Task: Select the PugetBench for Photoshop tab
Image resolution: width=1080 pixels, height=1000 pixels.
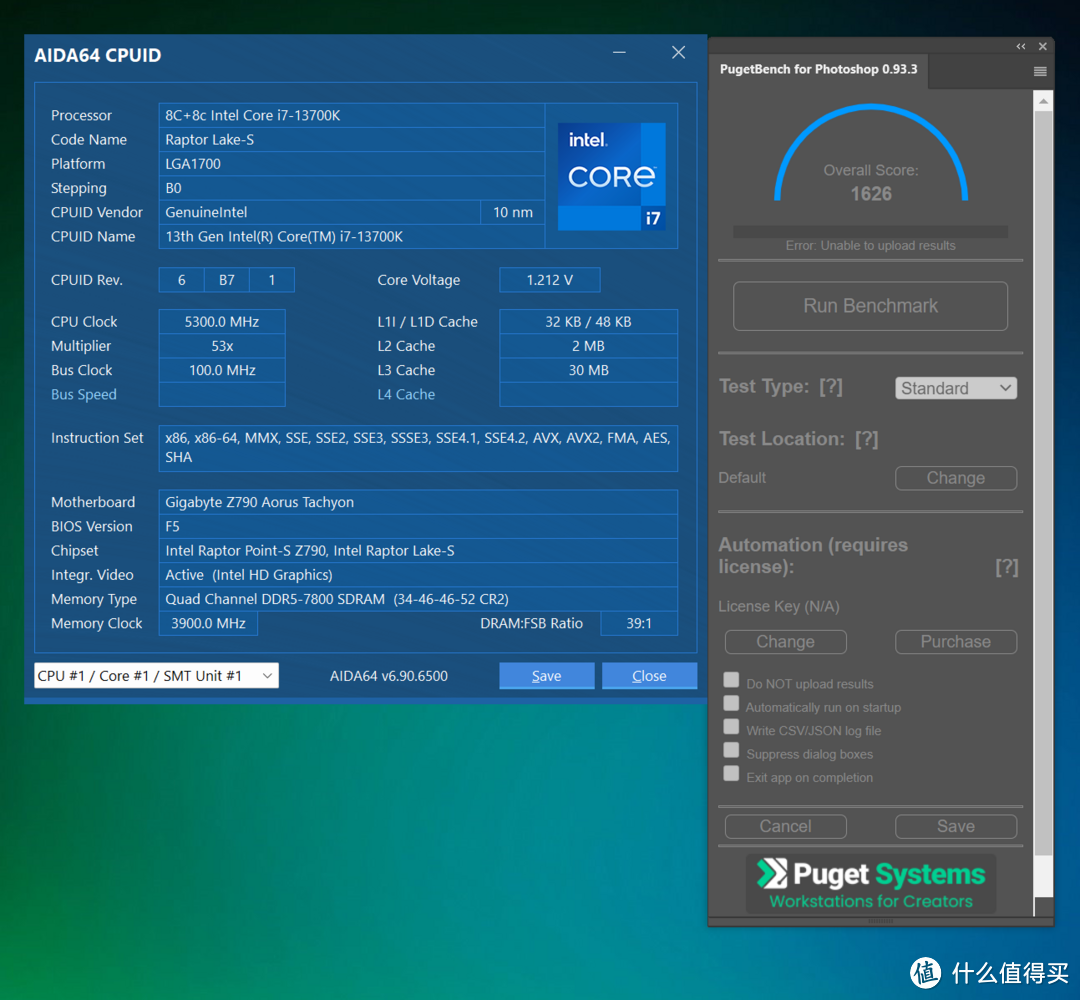Action: click(818, 69)
